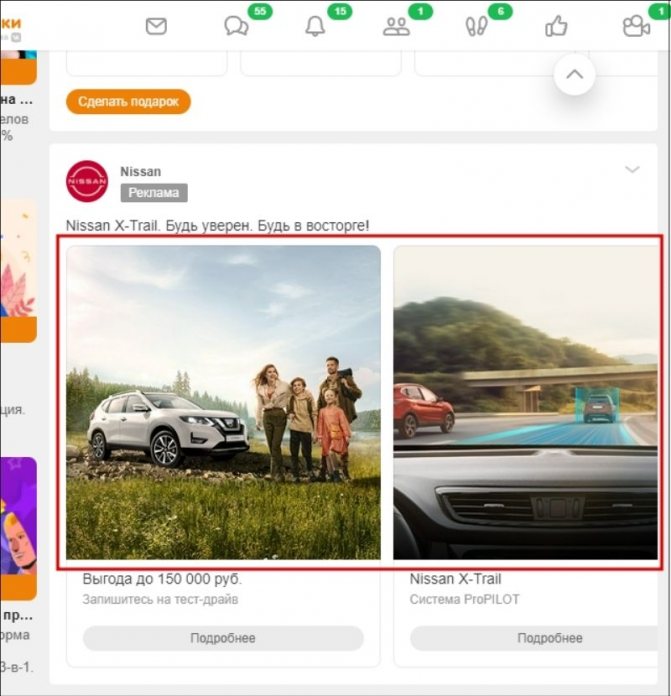Click text 'Nissan X-Trail. Будь уверен. Будь в восторге!'

[x=217, y=225]
